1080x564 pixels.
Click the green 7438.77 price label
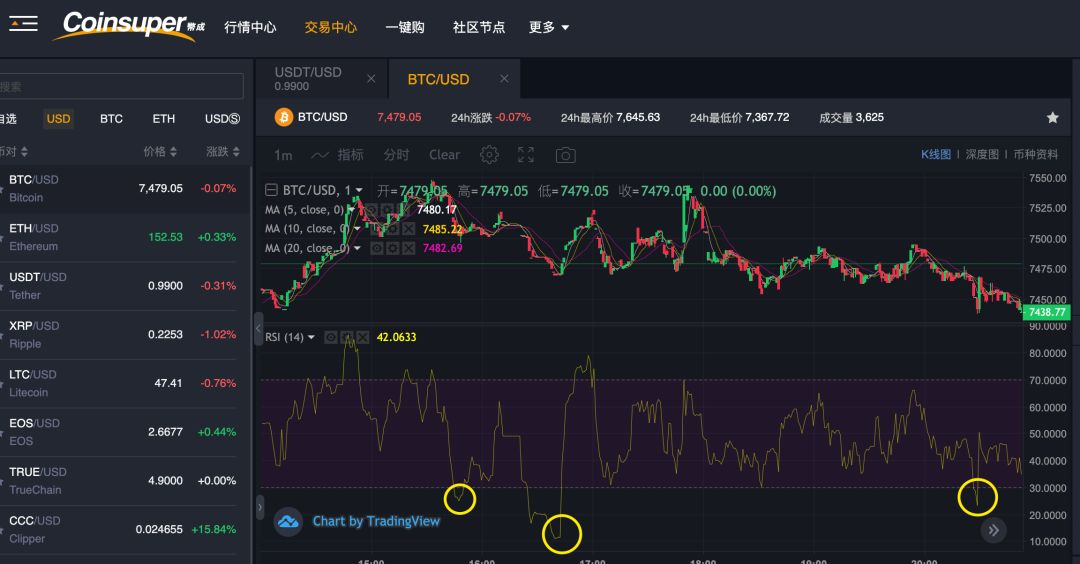tap(1047, 312)
